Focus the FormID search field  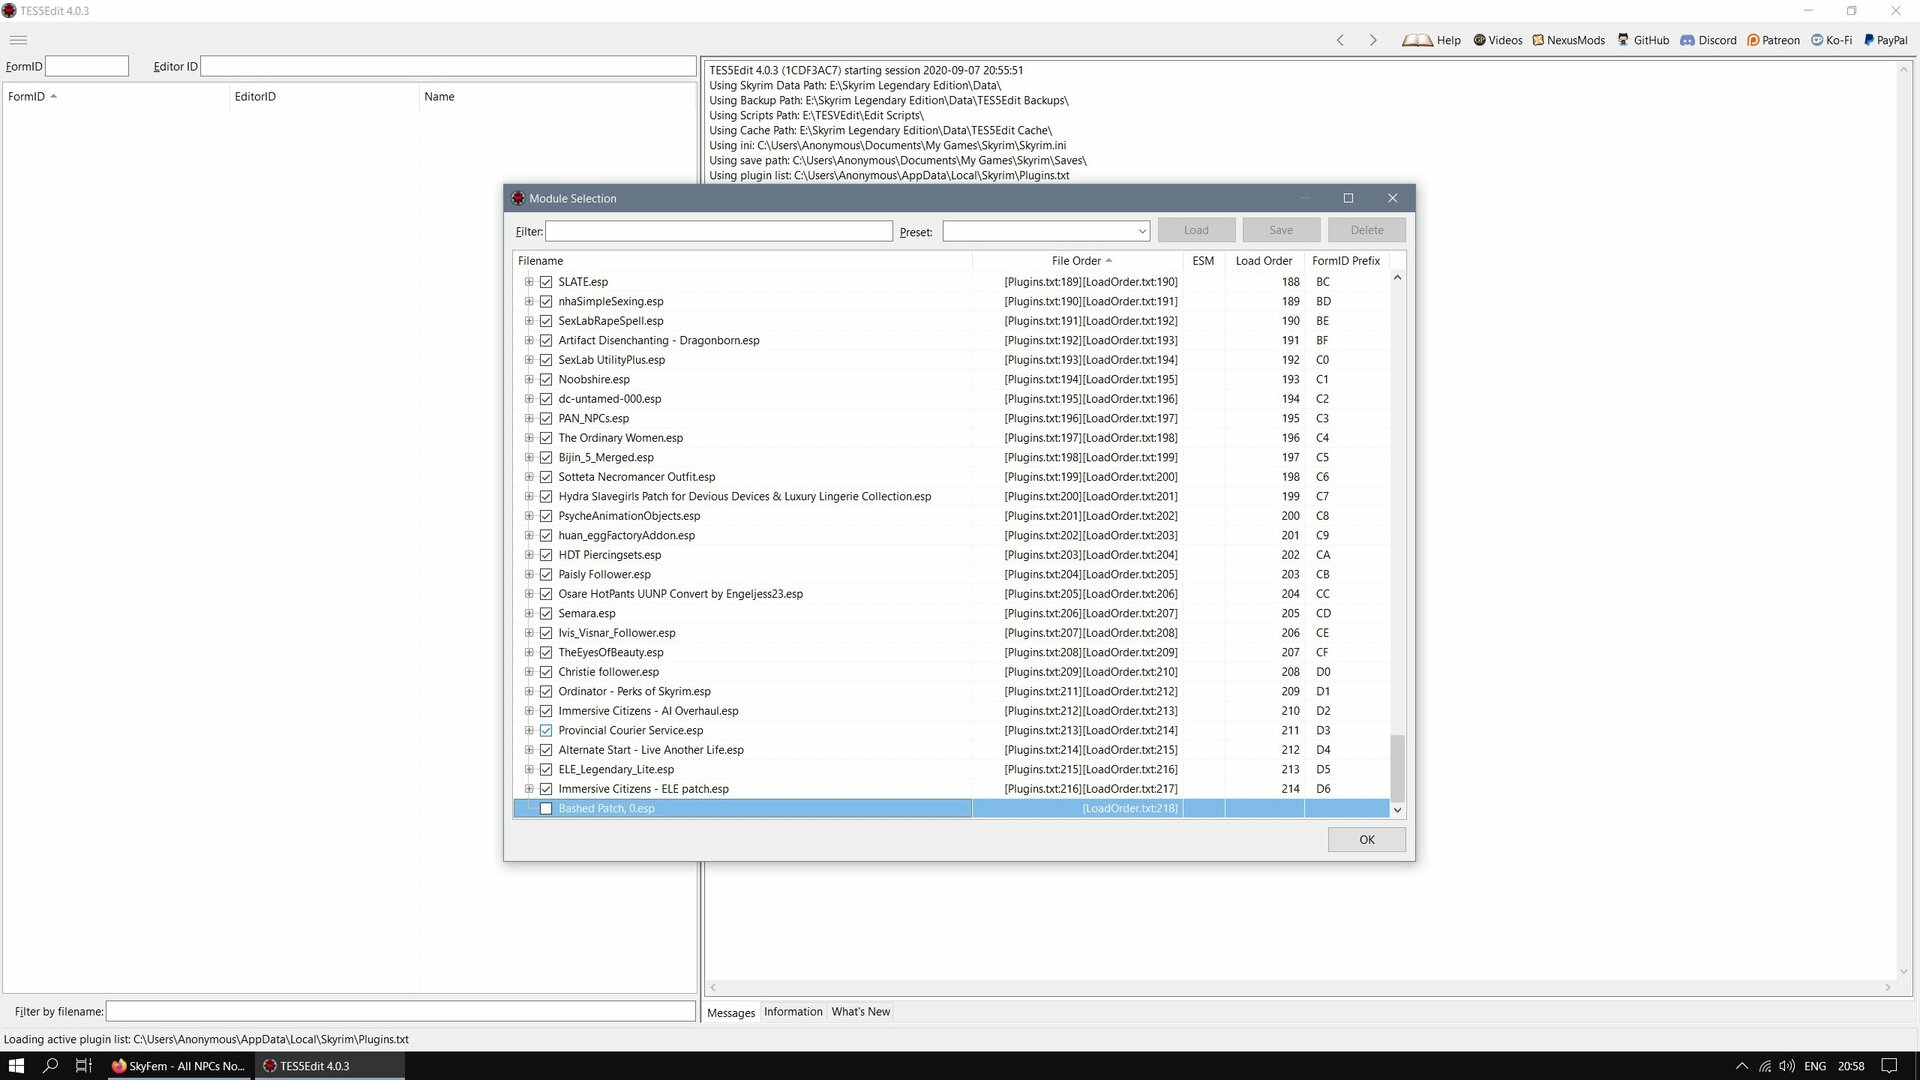(87, 66)
